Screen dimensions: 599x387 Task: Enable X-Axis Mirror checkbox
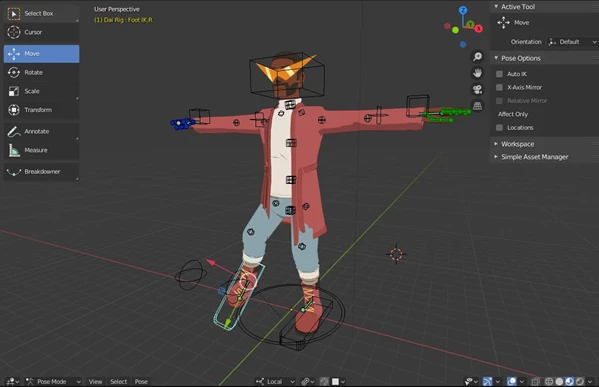(x=499, y=87)
